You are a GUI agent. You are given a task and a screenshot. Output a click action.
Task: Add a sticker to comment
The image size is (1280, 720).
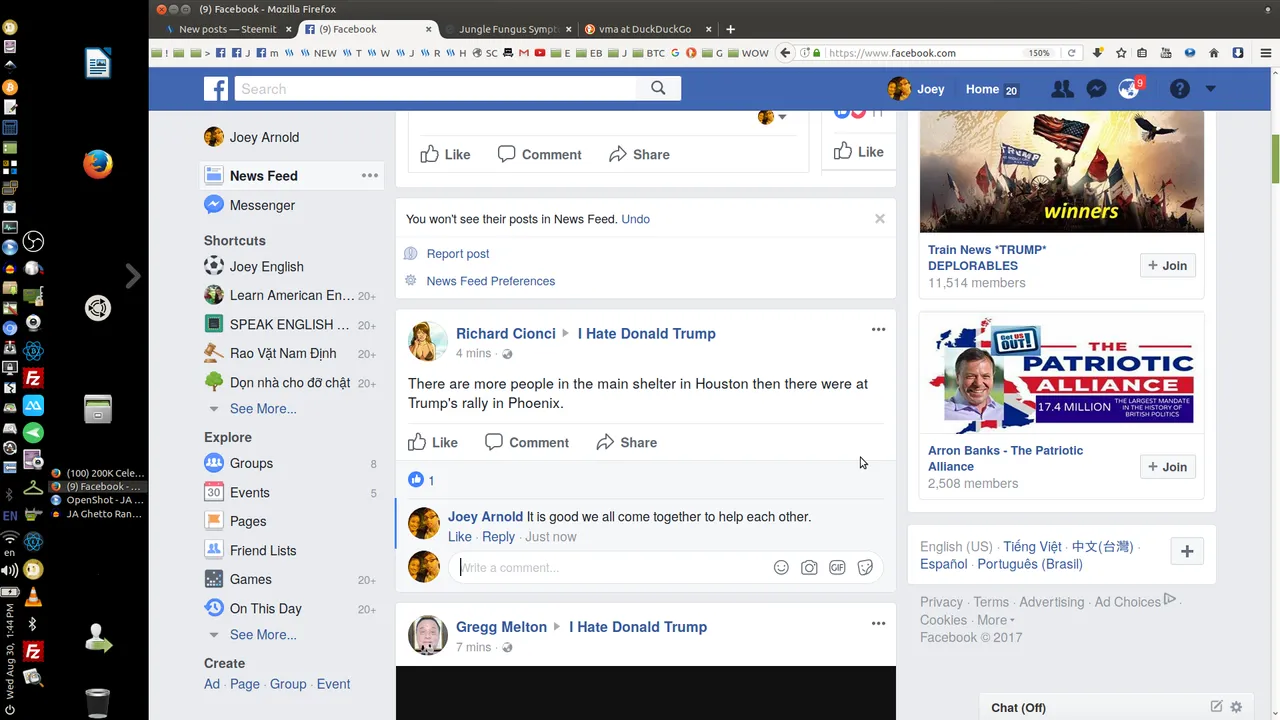coord(865,568)
